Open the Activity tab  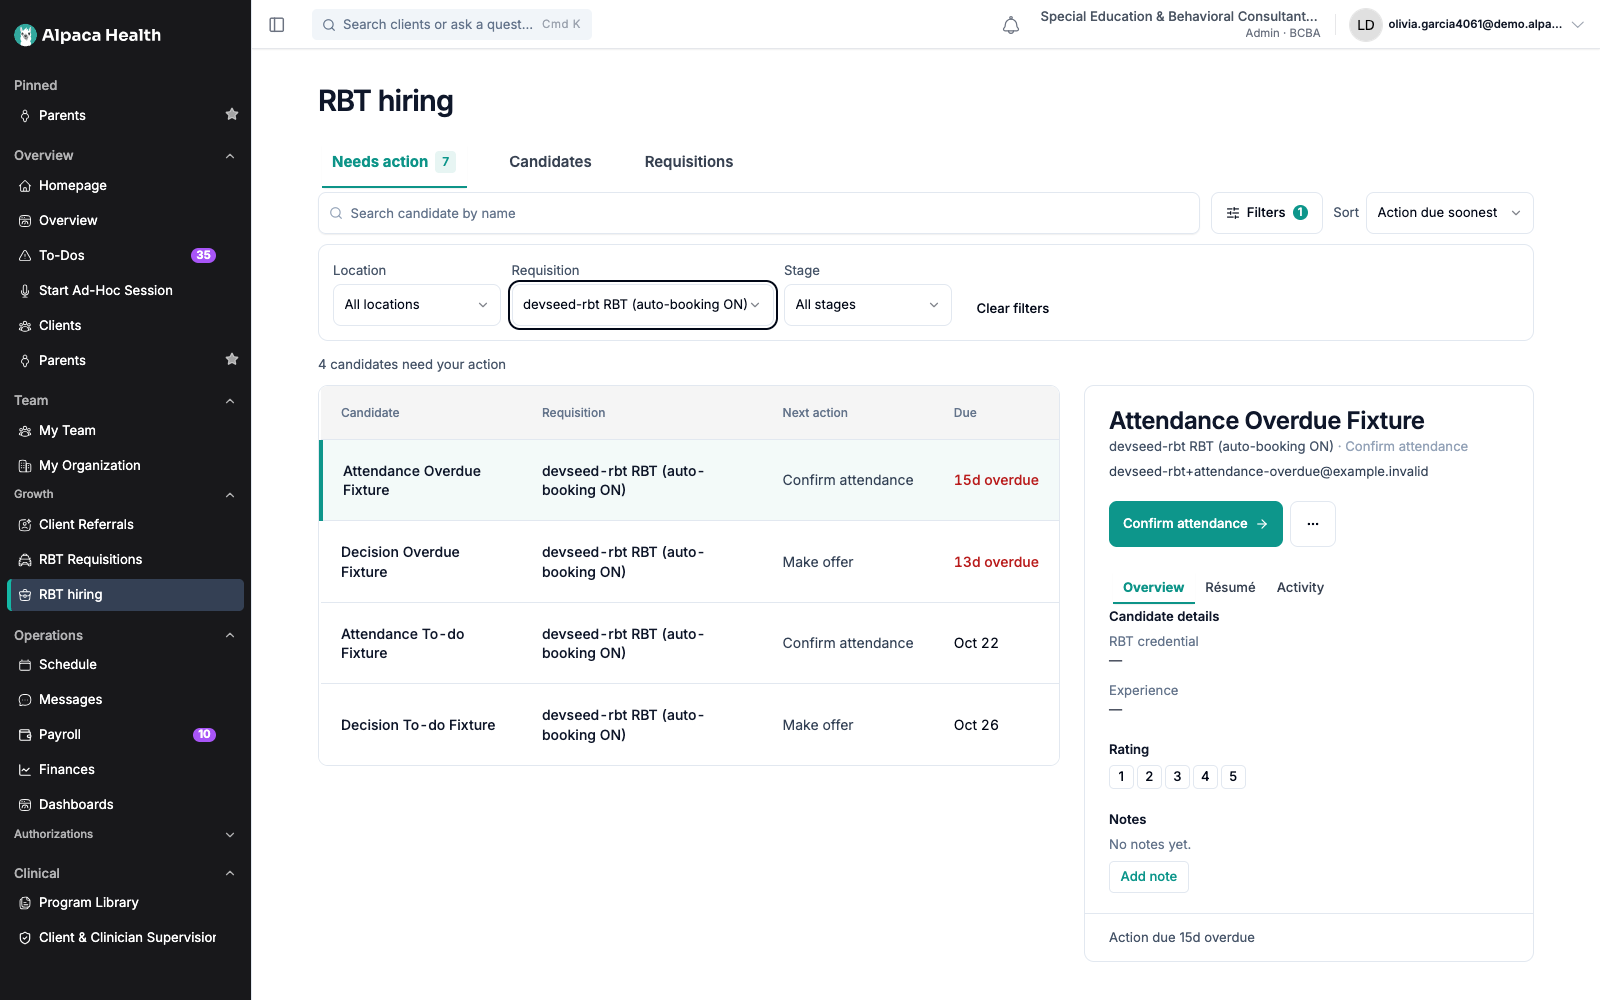click(x=1300, y=588)
